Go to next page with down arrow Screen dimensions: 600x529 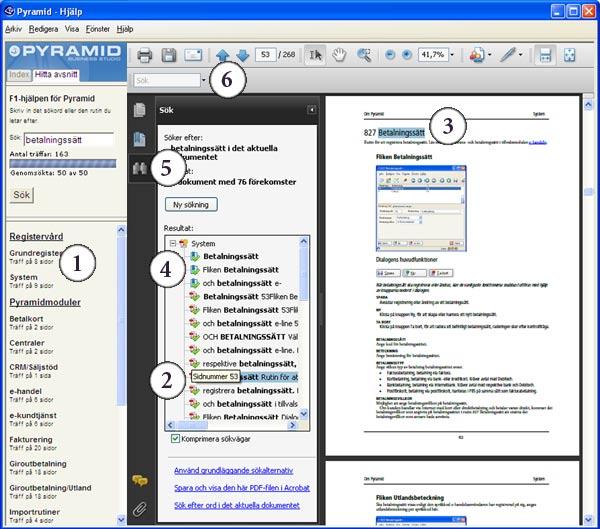point(243,56)
